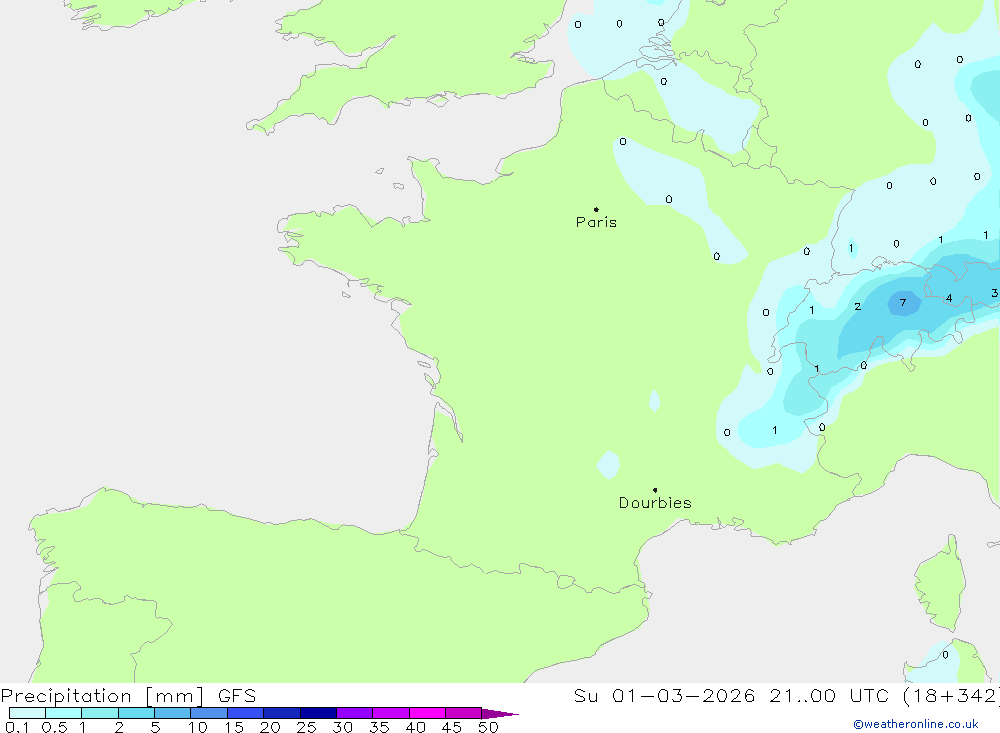This screenshot has width=1000, height=733.
Task: Pick the 45–50 mm legend color swatch
Action: point(464,713)
